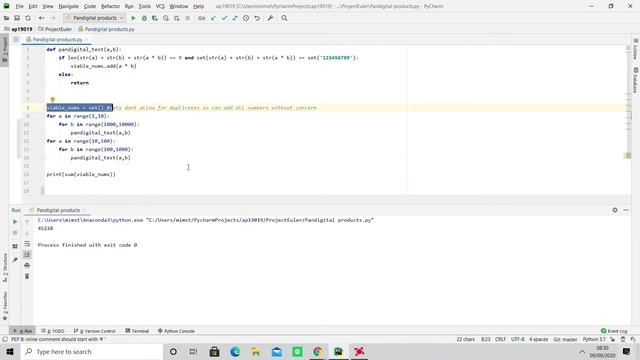Open Task View on taskbar

[193, 352]
